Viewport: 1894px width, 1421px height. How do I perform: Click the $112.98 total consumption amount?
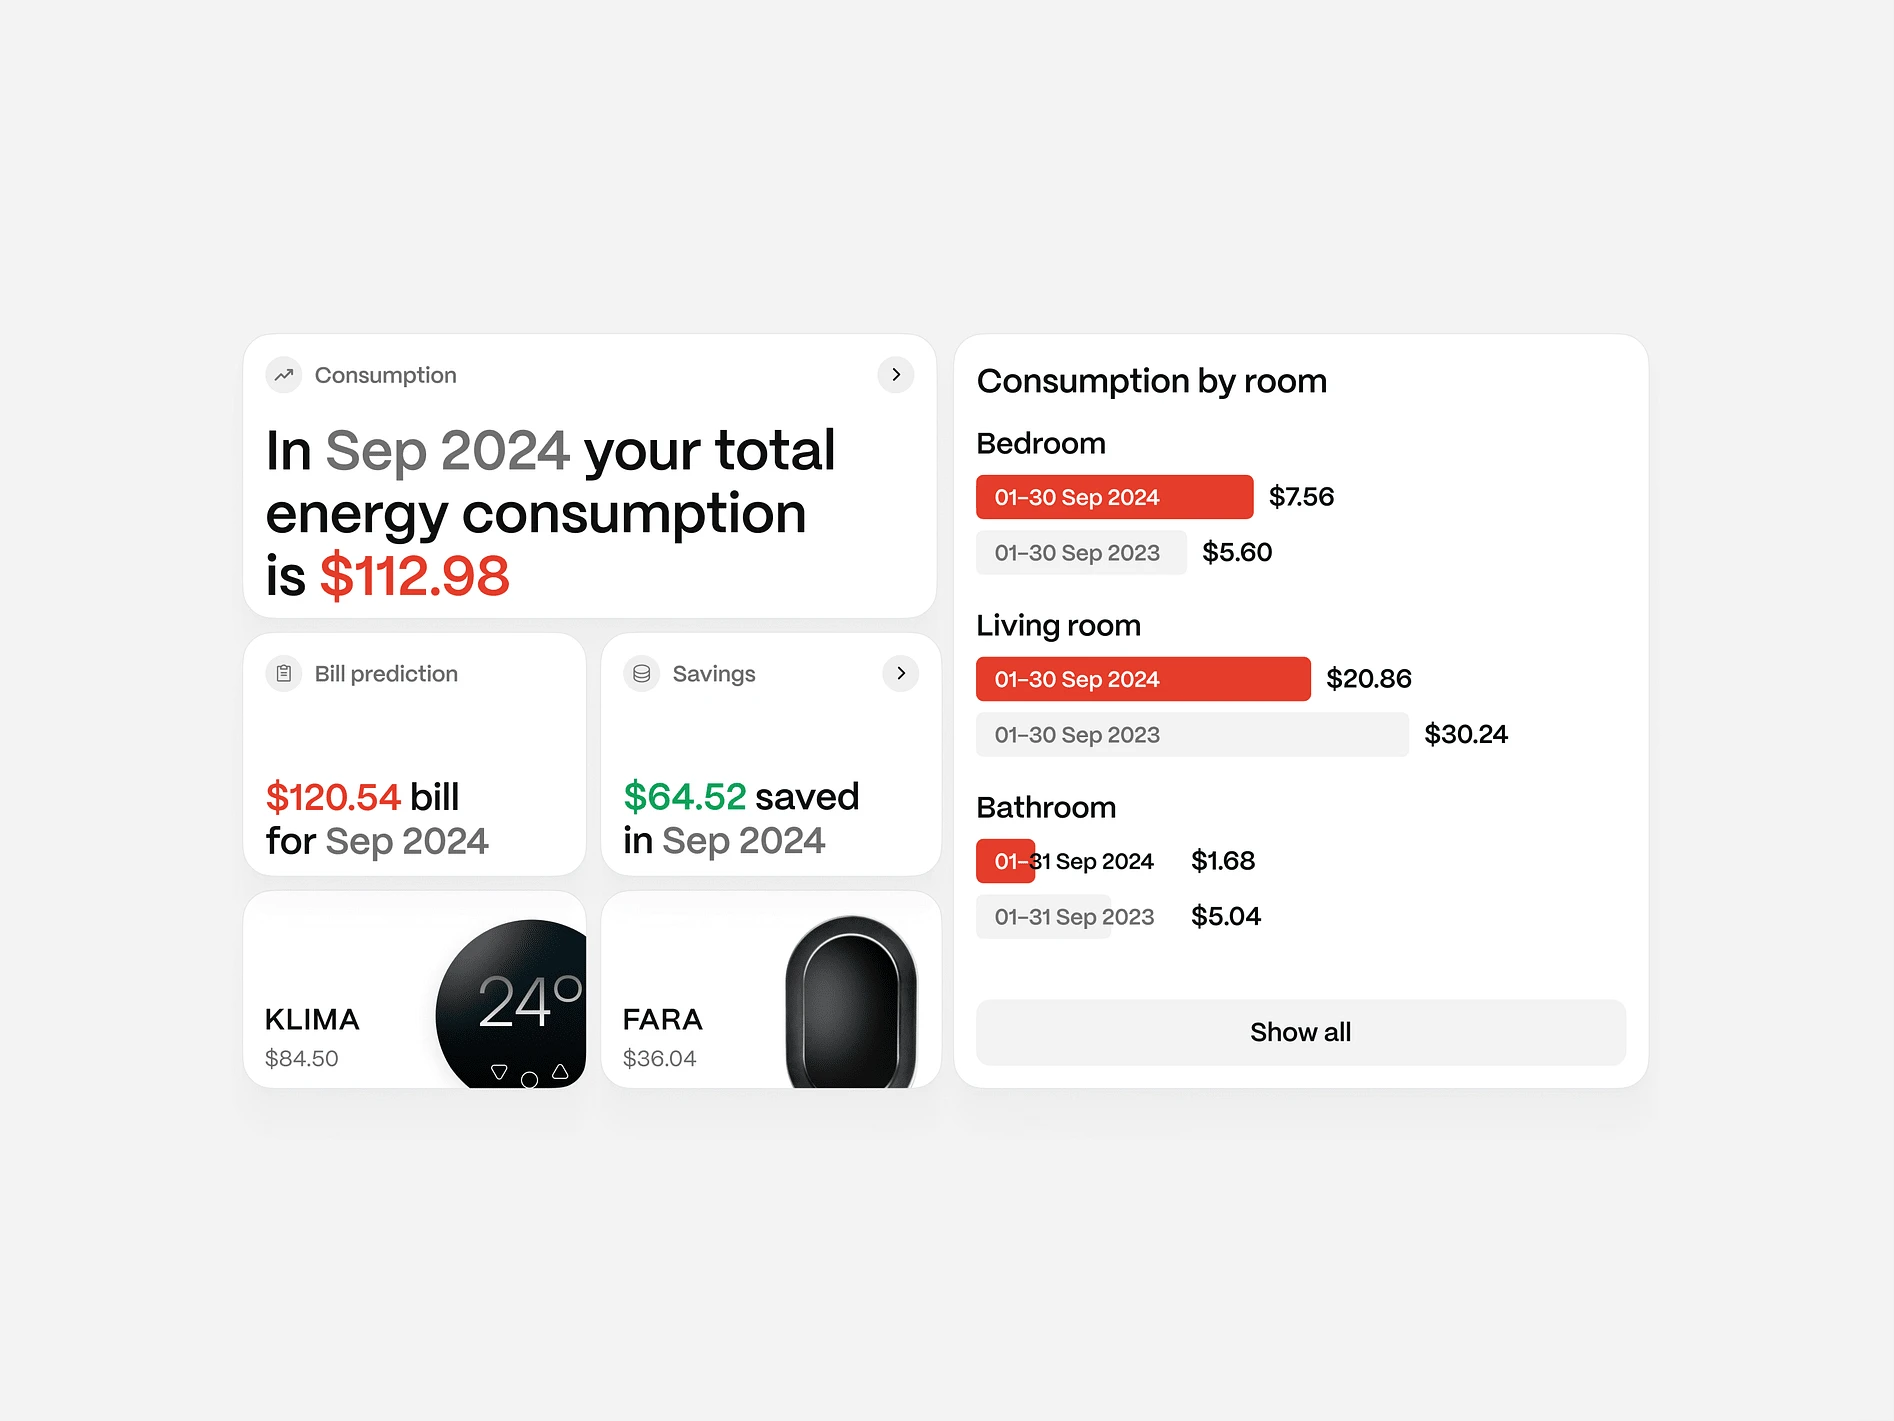point(414,577)
